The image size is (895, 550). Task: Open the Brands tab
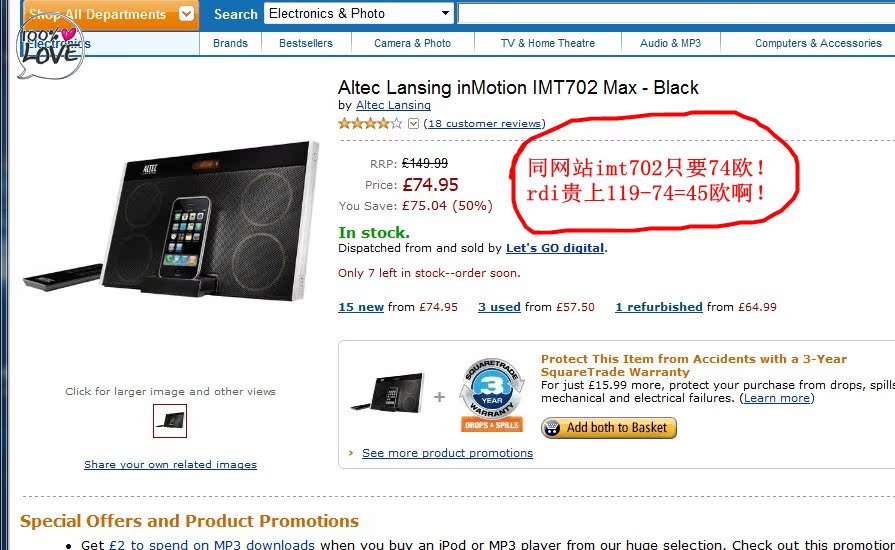click(230, 43)
